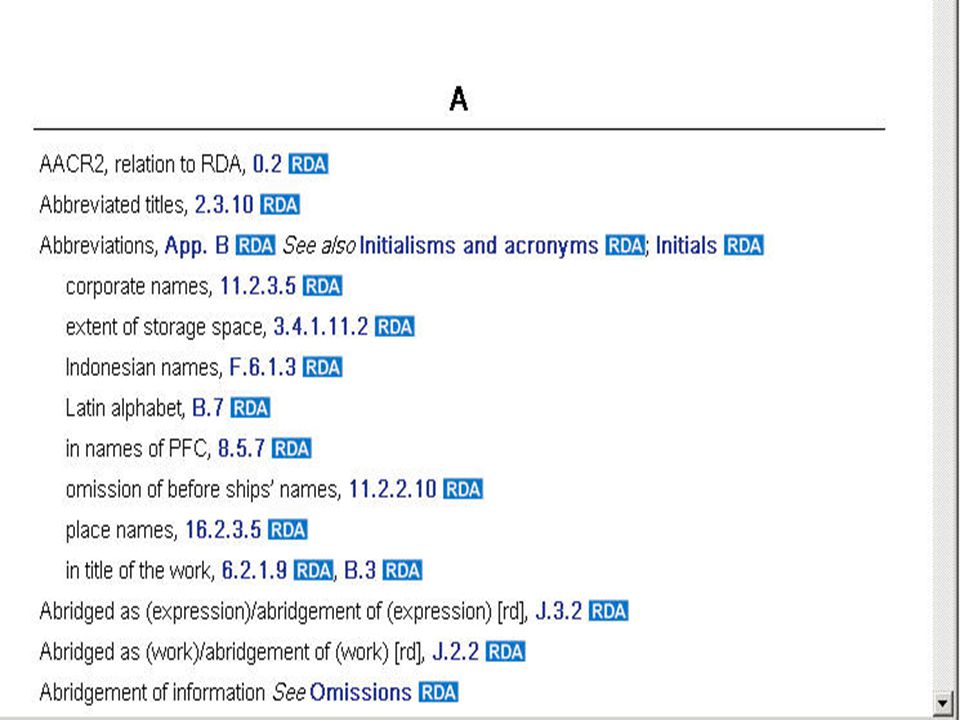This screenshot has width=960, height=720.
Task: Open rule B.7 Latin alphabet
Action: coord(208,408)
